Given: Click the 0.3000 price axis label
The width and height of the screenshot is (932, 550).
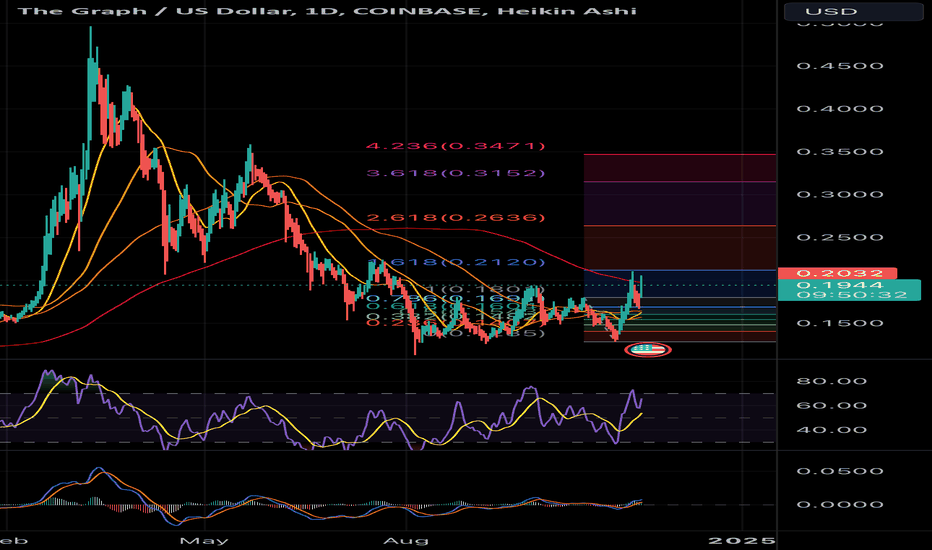Looking at the screenshot, I should [840, 194].
